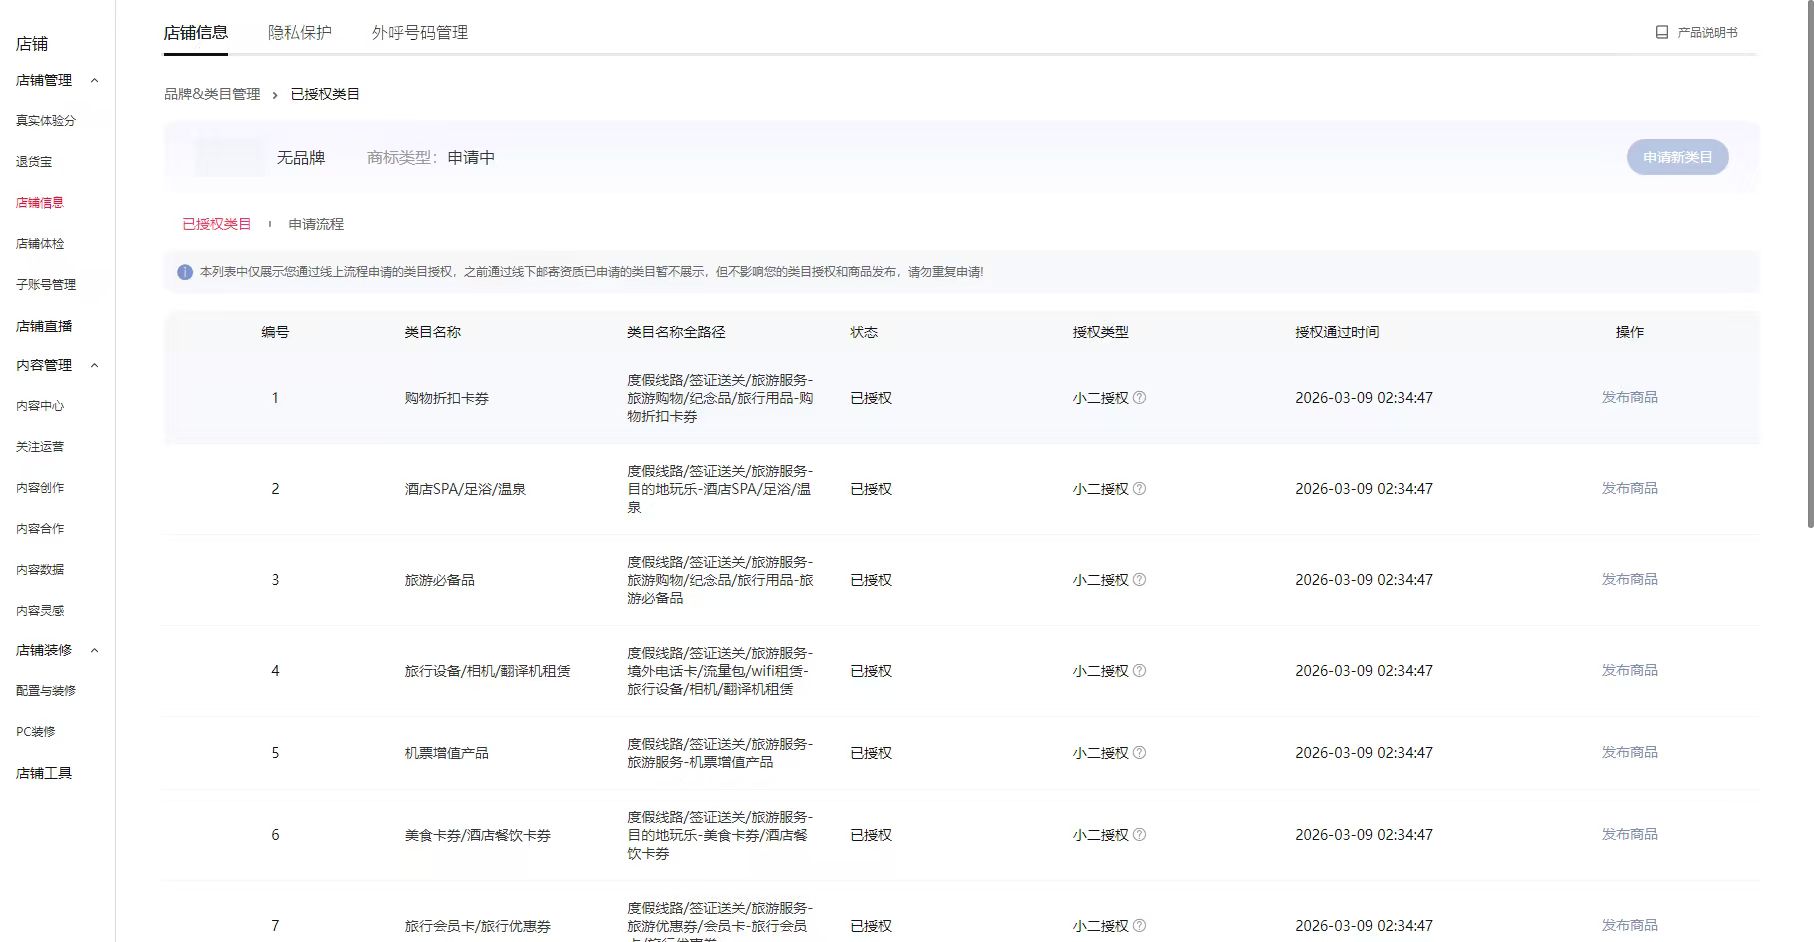This screenshot has height=942, width=1814.
Task: Click help icon beside row 1 小二授权
Action: pyautogui.click(x=1139, y=398)
